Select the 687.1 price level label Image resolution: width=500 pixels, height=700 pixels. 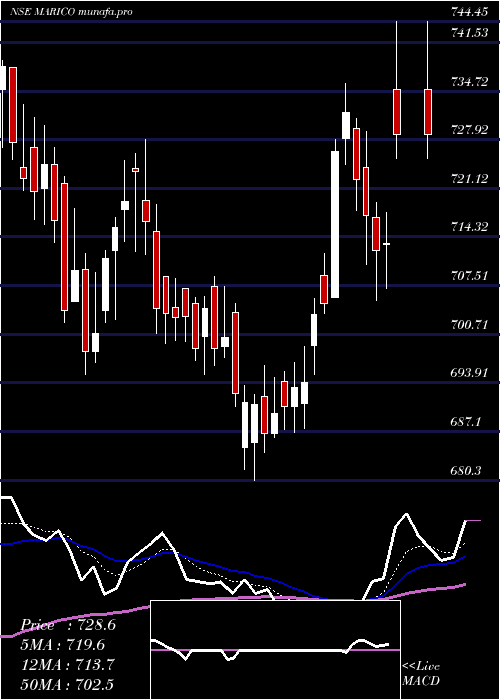[x=466, y=421]
